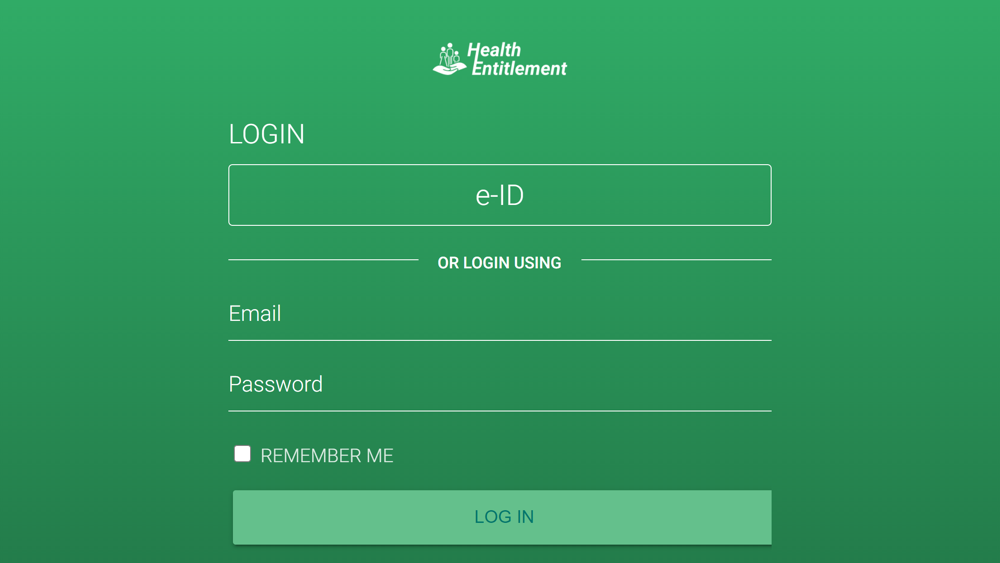
Task: Tick the REMEMBER ME checkbox
Action: 242,454
